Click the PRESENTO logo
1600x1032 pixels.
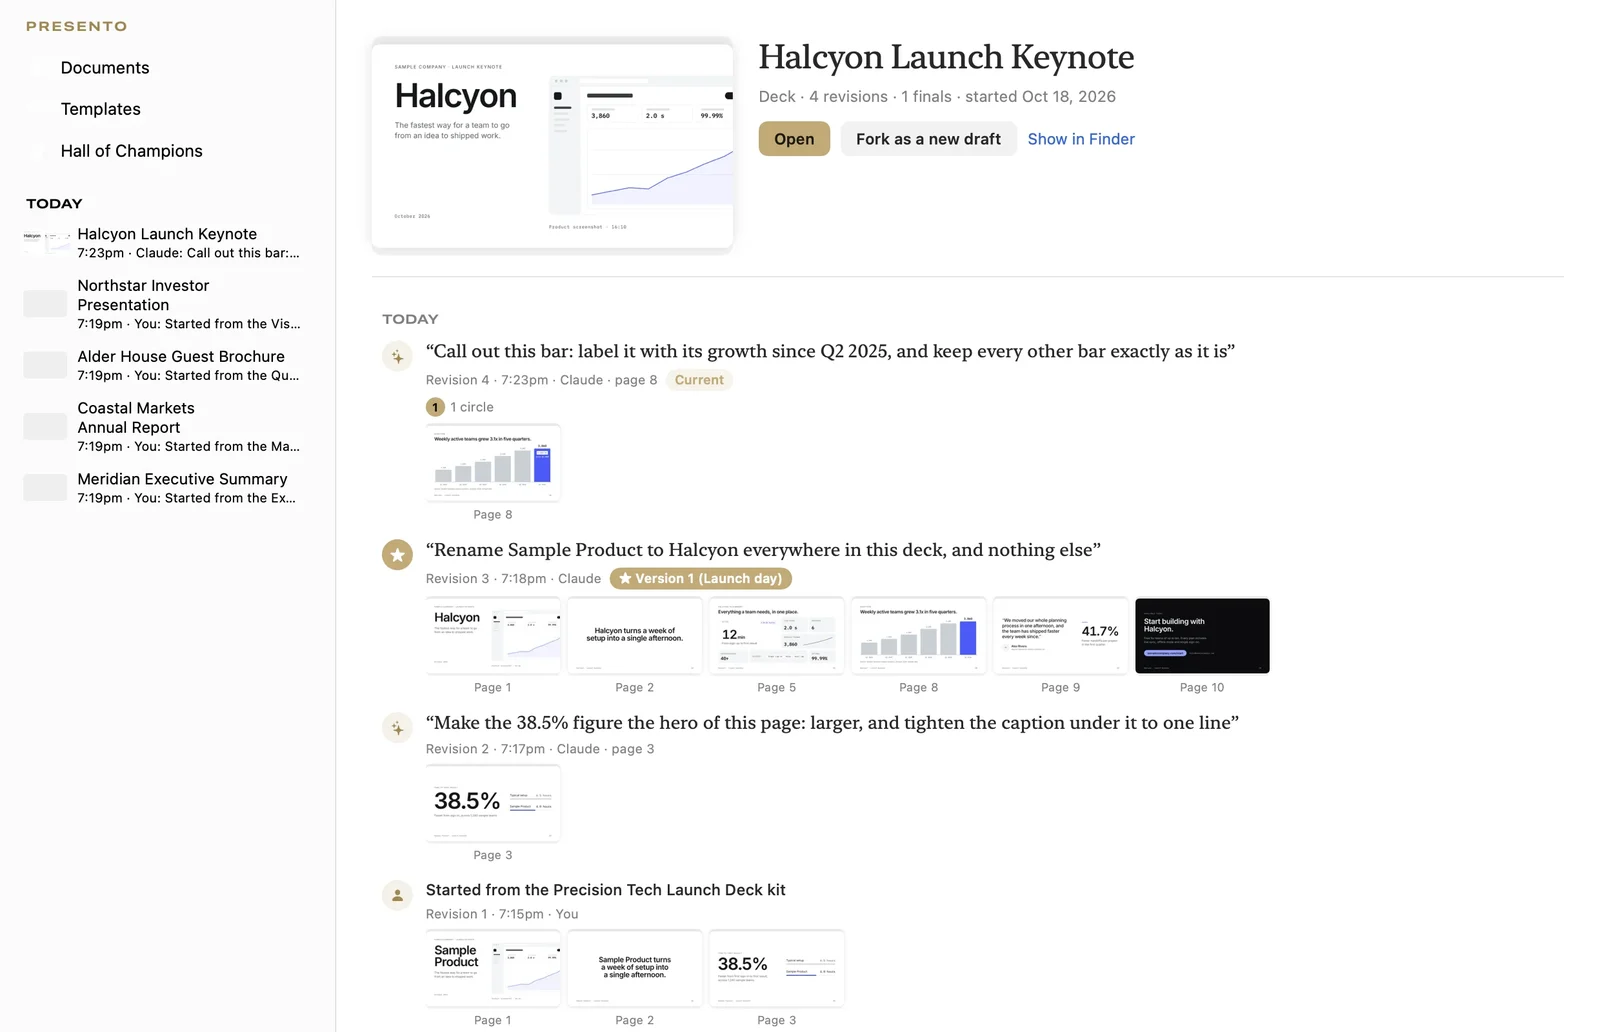click(x=77, y=26)
